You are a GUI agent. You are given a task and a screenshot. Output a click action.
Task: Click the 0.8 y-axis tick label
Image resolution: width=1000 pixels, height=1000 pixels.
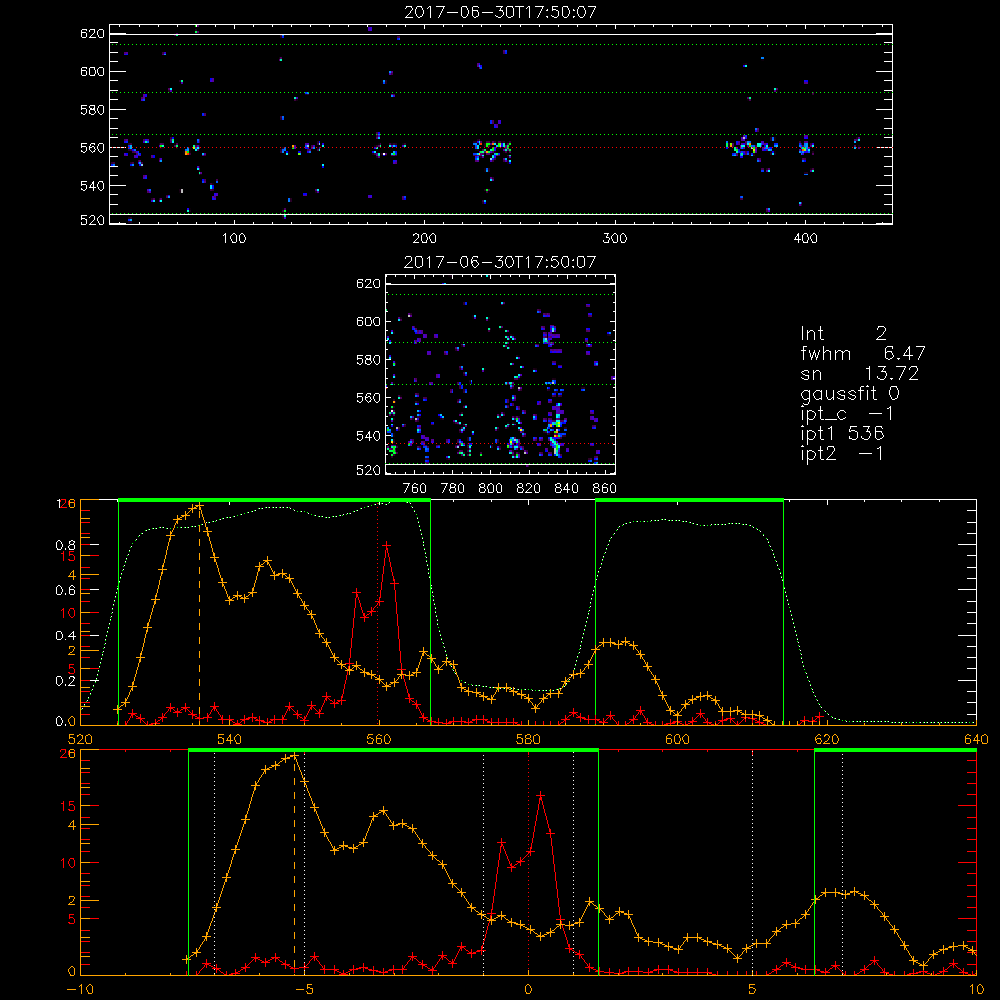67,545
